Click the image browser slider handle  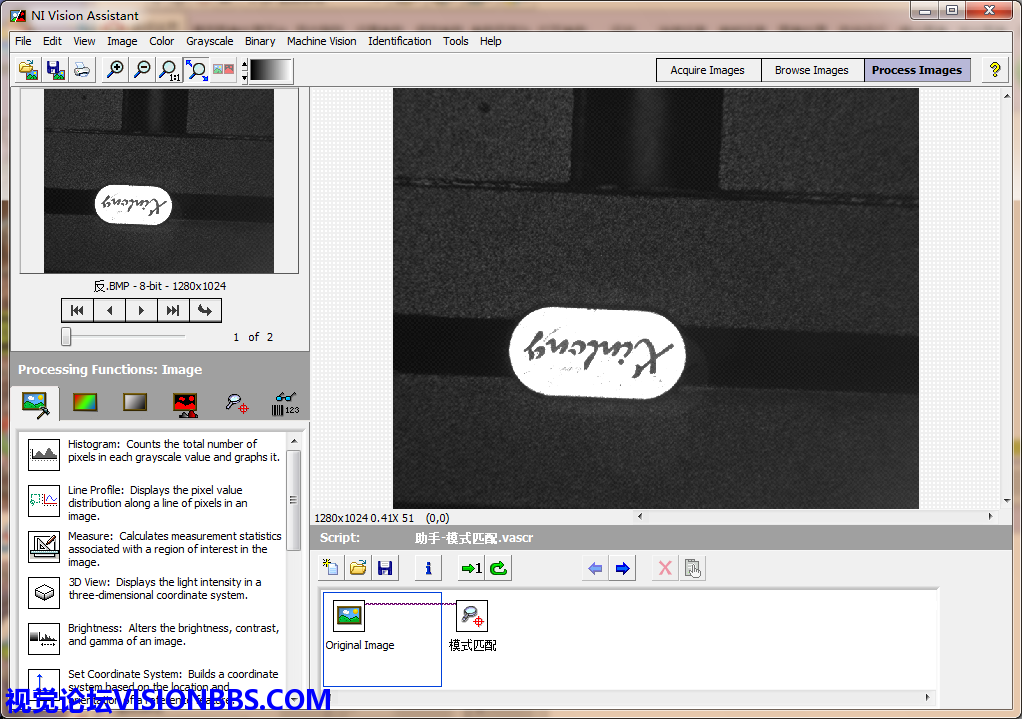66,336
